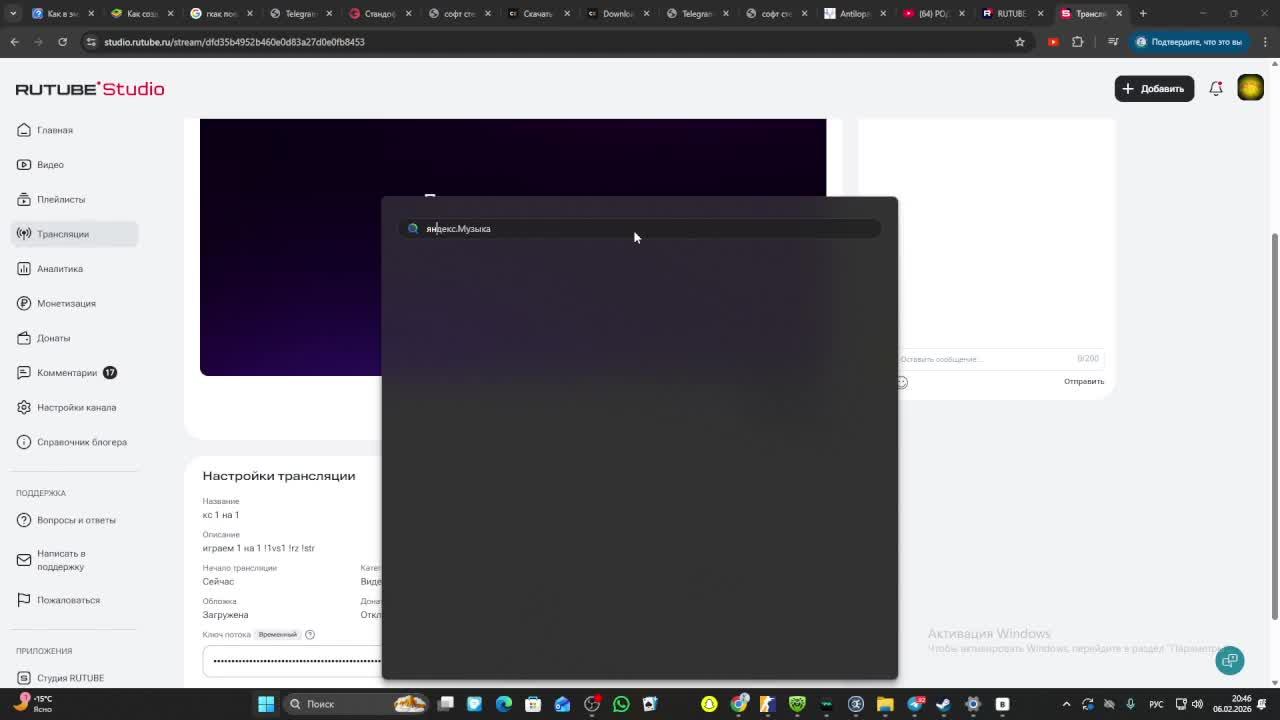The height and width of the screenshot is (720, 1280).
Task: Go back in browser
Action: tap(14, 42)
